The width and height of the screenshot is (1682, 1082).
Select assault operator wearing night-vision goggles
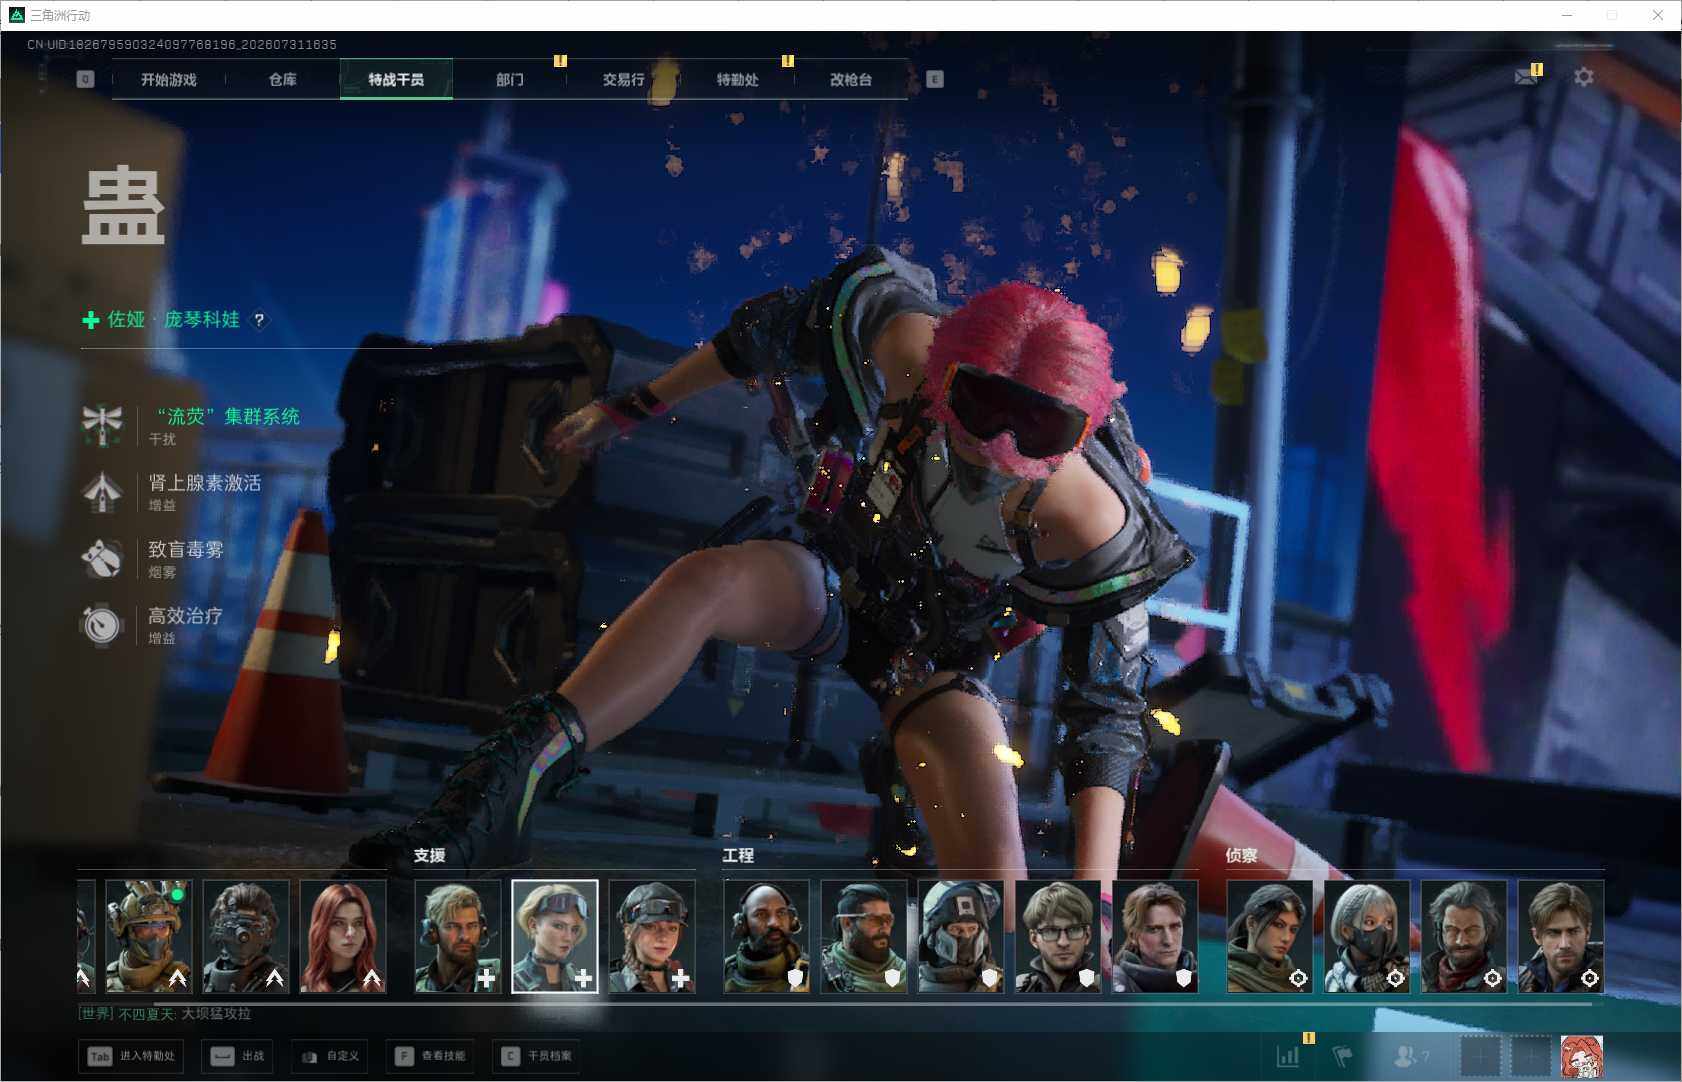coord(246,937)
